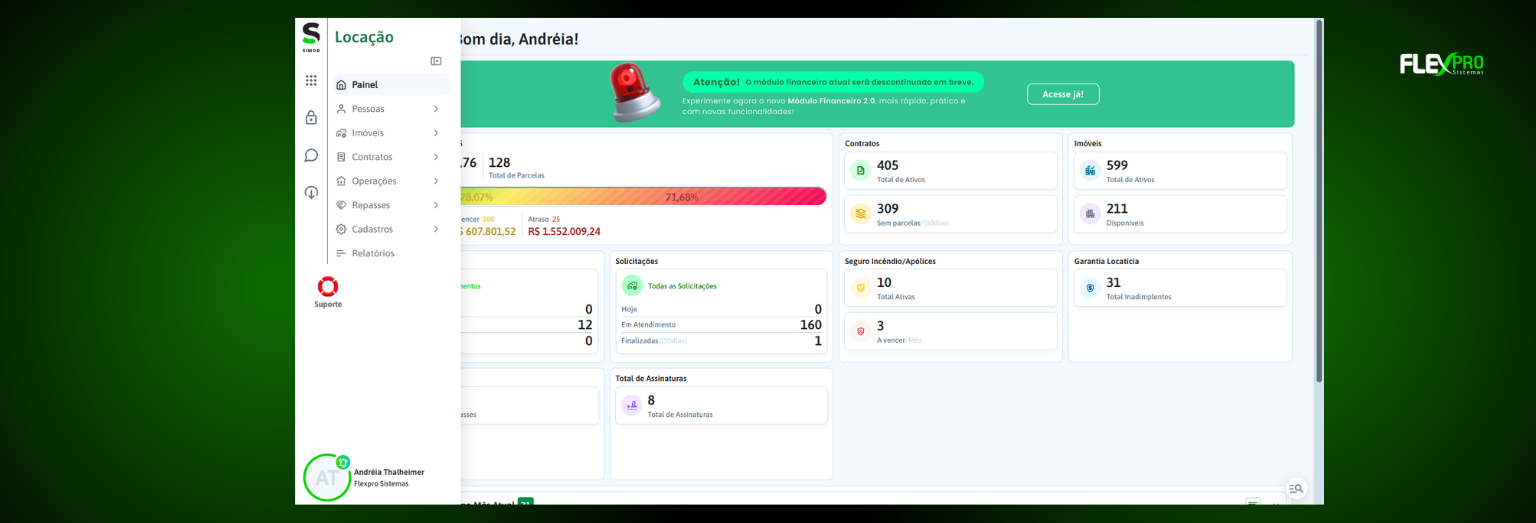Click the SIMOB logo icon
Viewport: 1536px width, 523px height.
[x=311, y=37]
